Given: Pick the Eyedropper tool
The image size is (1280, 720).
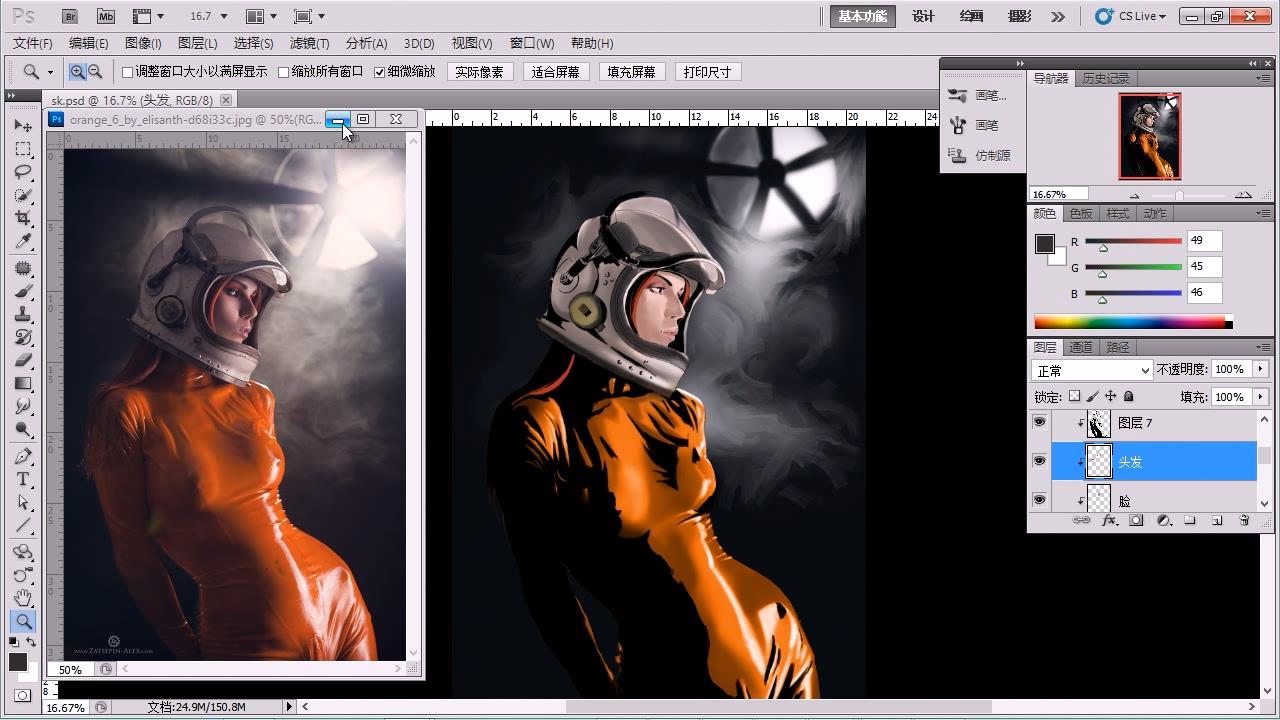Looking at the screenshot, I should (x=23, y=242).
